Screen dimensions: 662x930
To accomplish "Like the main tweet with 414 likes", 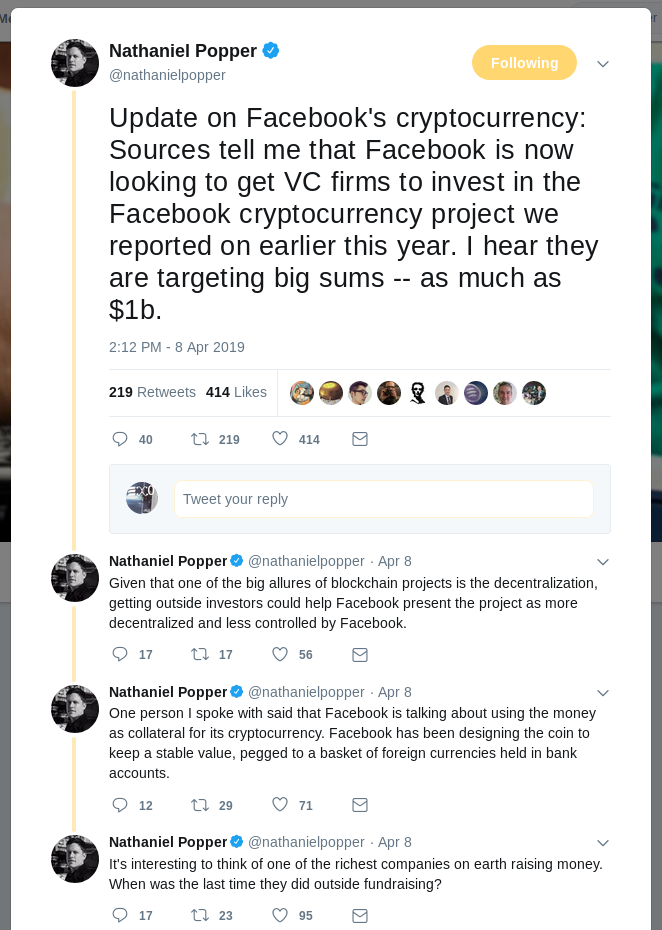I will (280, 438).
